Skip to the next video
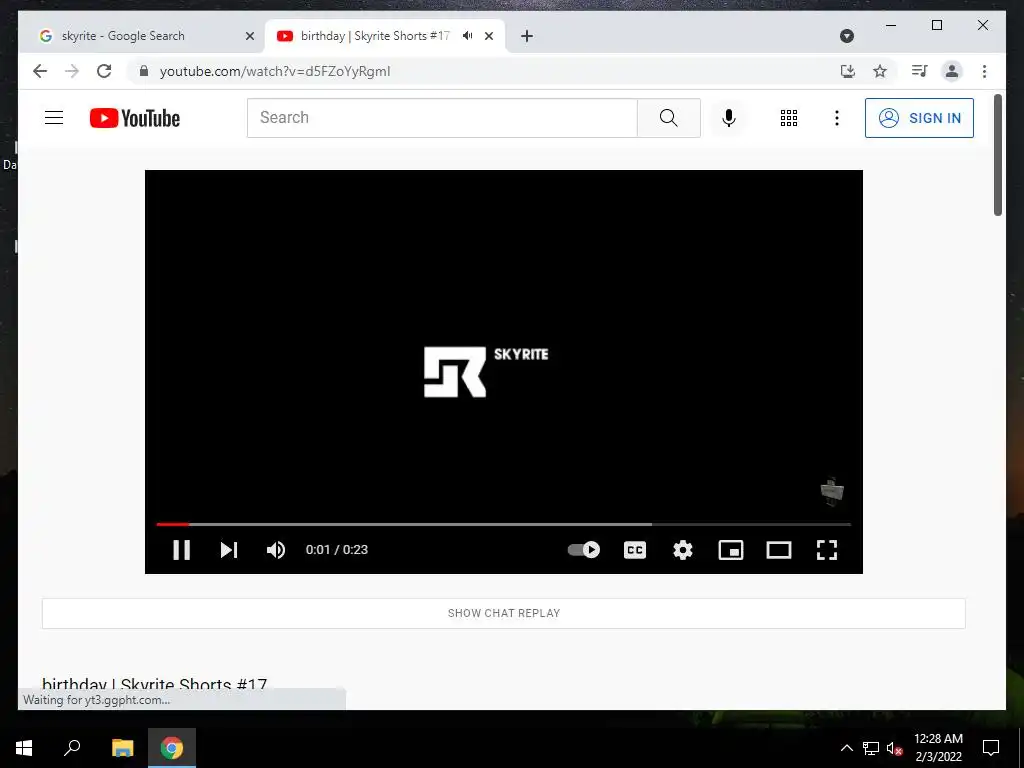The height and width of the screenshot is (768, 1024). point(229,550)
